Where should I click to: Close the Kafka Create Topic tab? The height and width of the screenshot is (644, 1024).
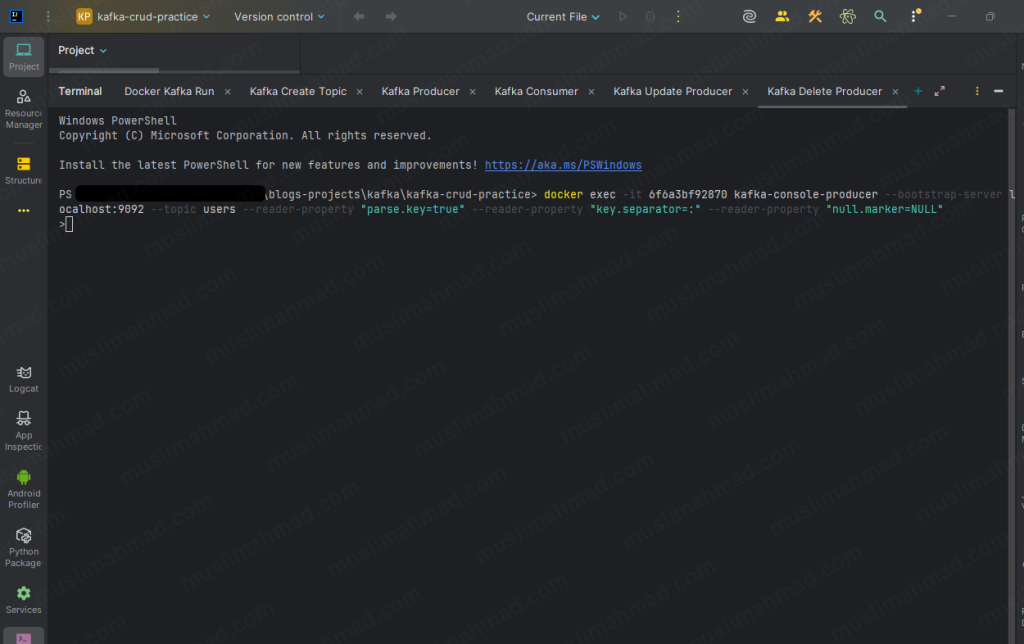click(x=359, y=92)
